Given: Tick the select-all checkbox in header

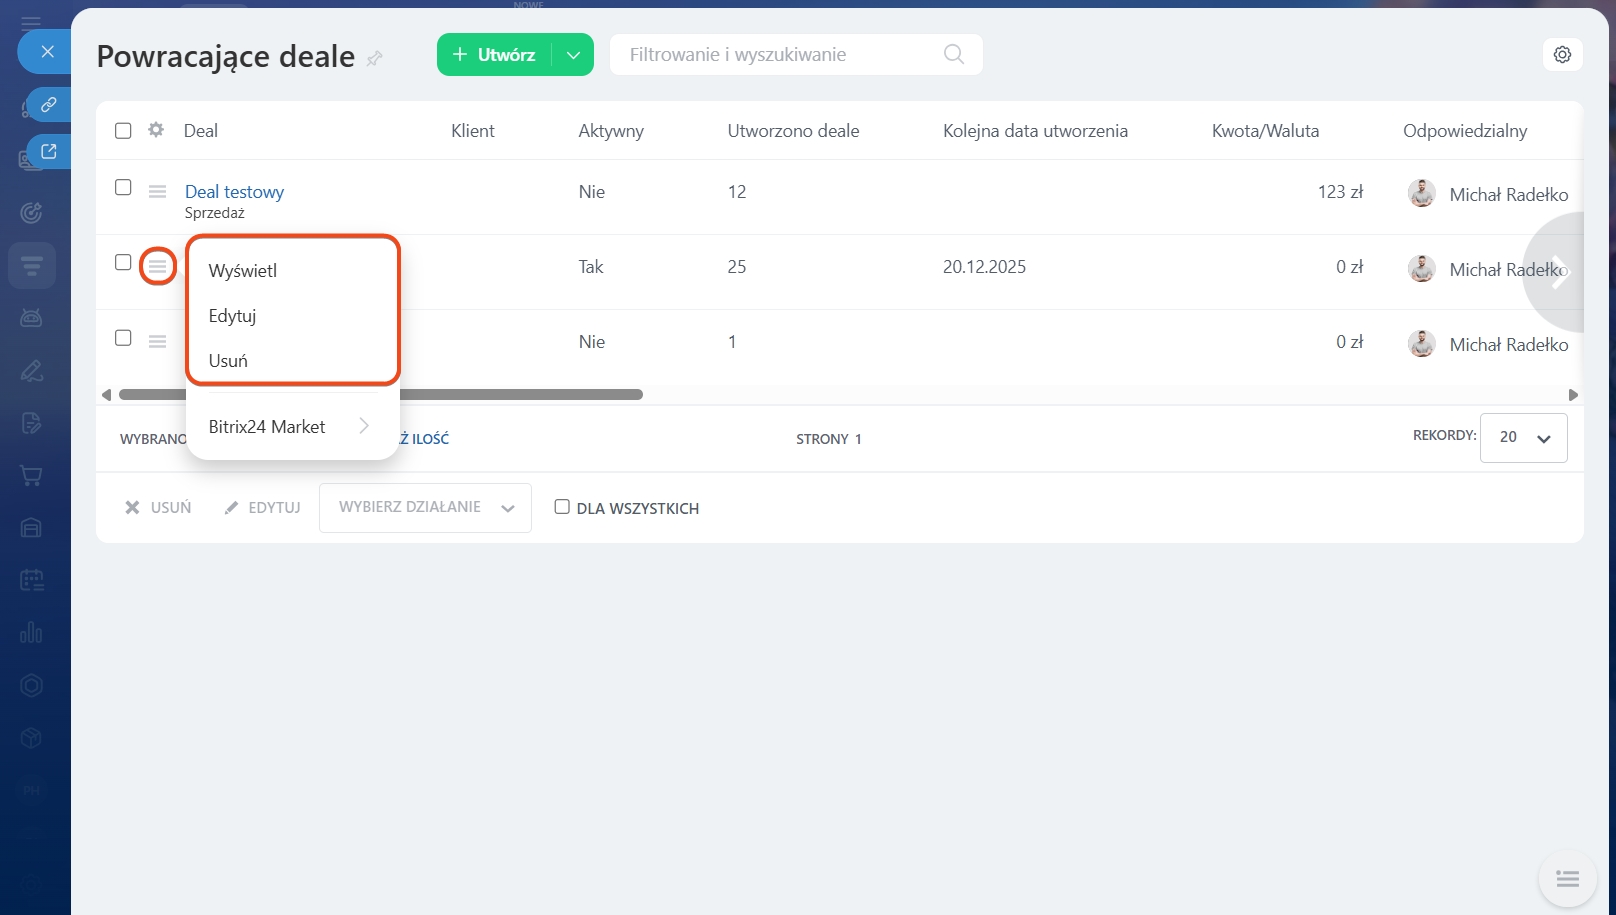Looking at the screenshot, I should click(123, 131).
